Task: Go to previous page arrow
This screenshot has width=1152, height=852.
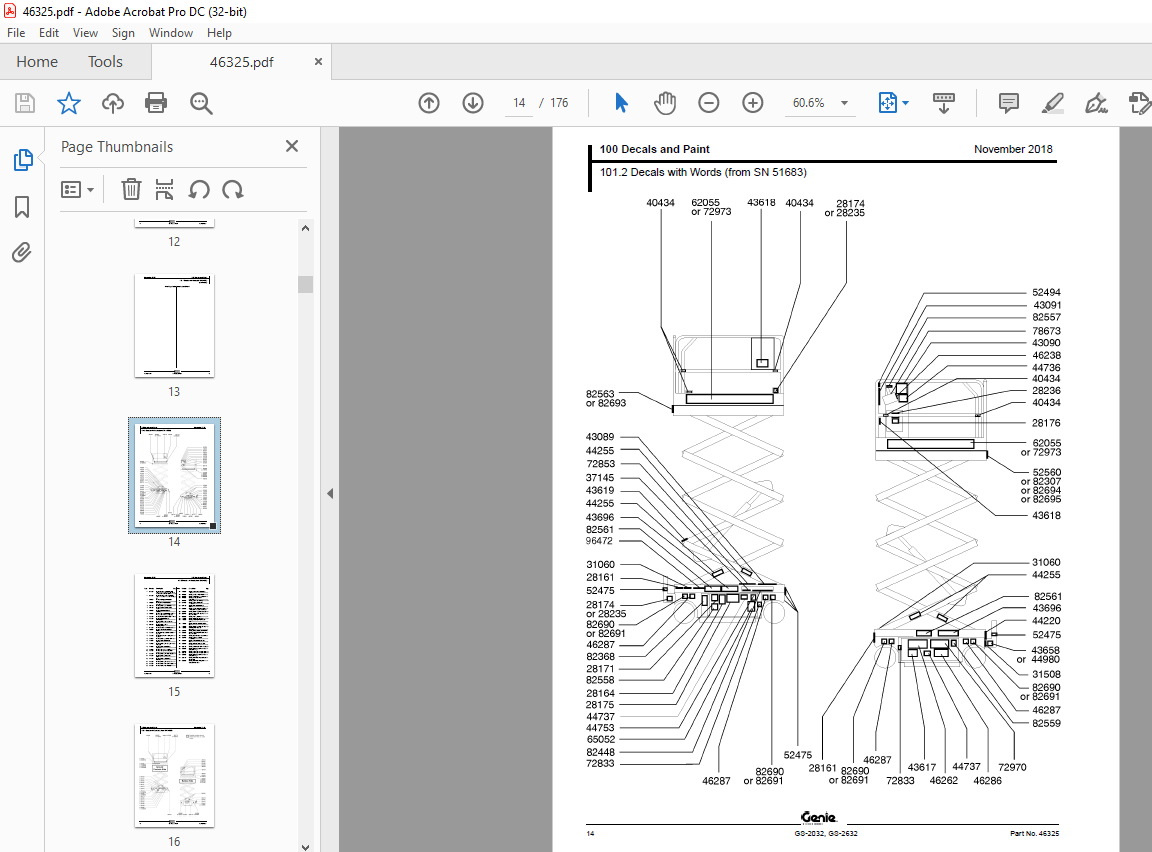Action: pyautogui.click(x=429, y=103)
